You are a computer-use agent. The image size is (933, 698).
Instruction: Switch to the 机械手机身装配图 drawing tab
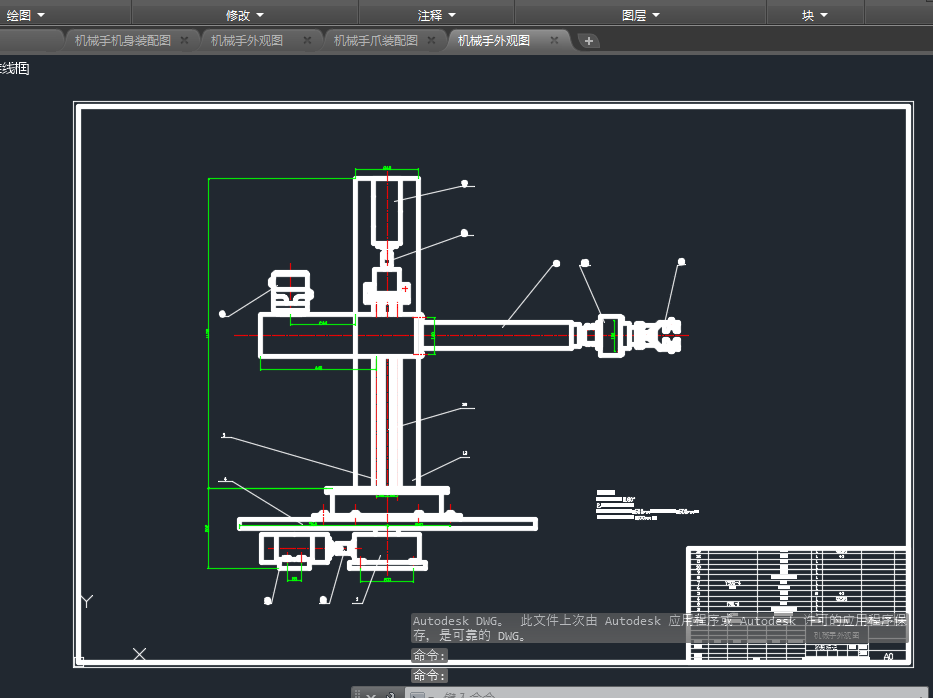(123, 40)
